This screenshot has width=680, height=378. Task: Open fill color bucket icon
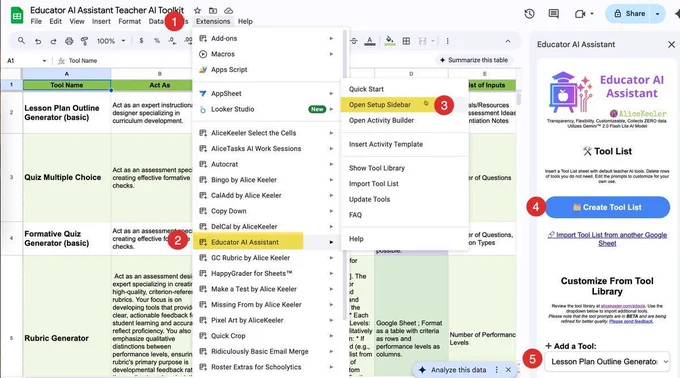(389, 41)
